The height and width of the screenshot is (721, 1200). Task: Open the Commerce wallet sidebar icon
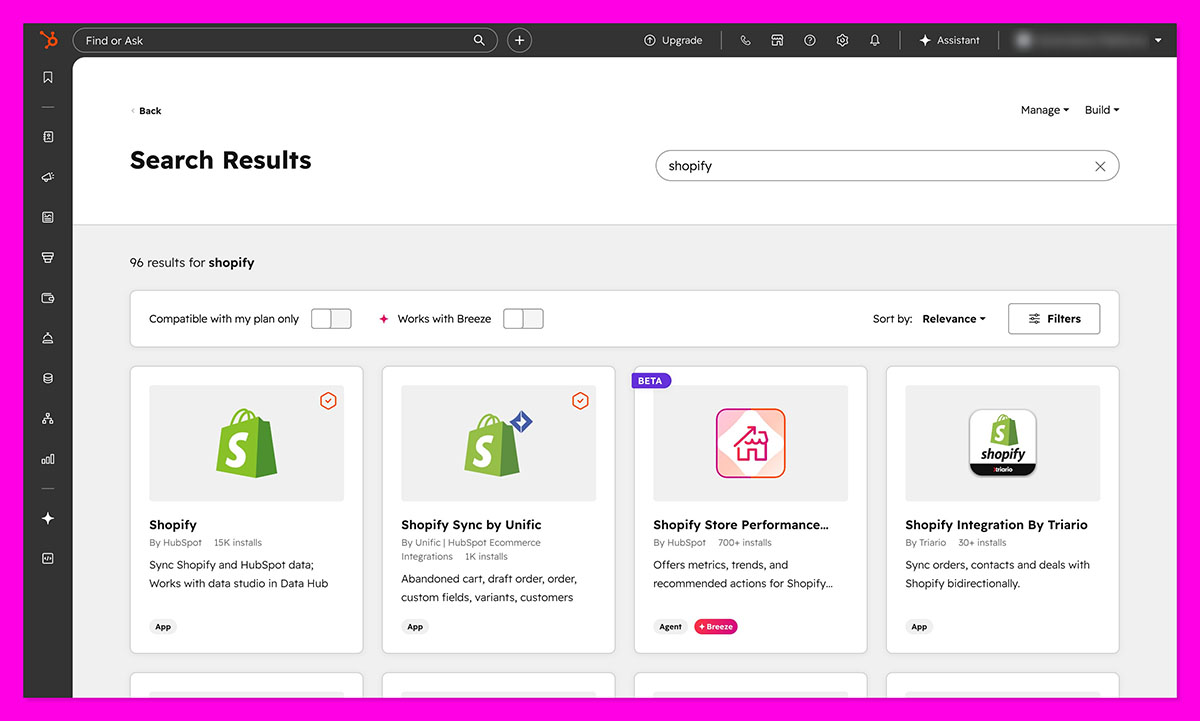[48, 298]
